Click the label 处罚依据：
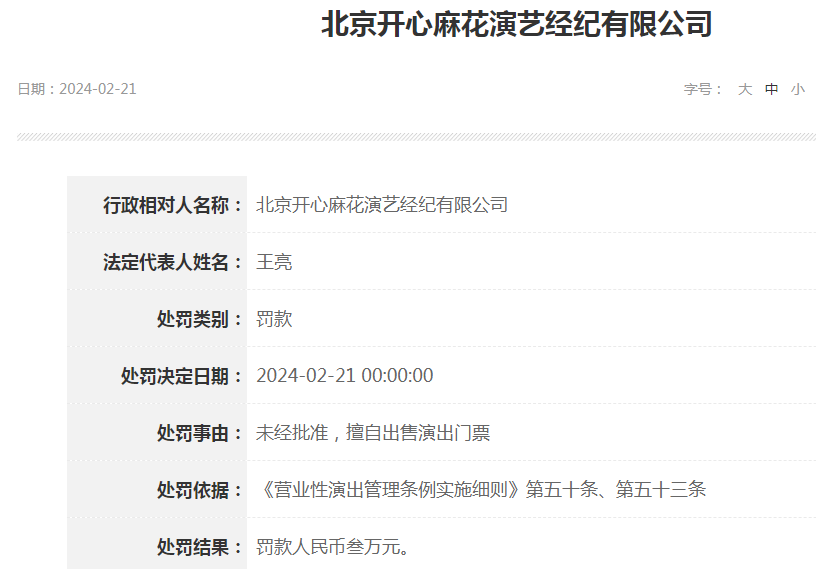The height and width of the screenshot is (569, 816). 200,490
